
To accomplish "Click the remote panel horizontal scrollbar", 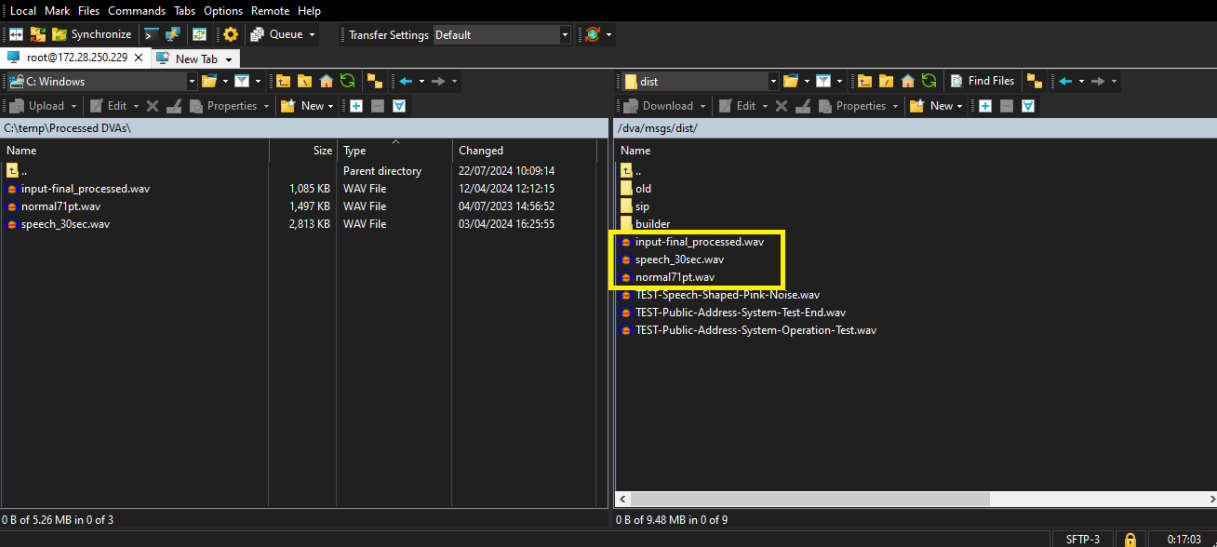I will coord(800,498).
